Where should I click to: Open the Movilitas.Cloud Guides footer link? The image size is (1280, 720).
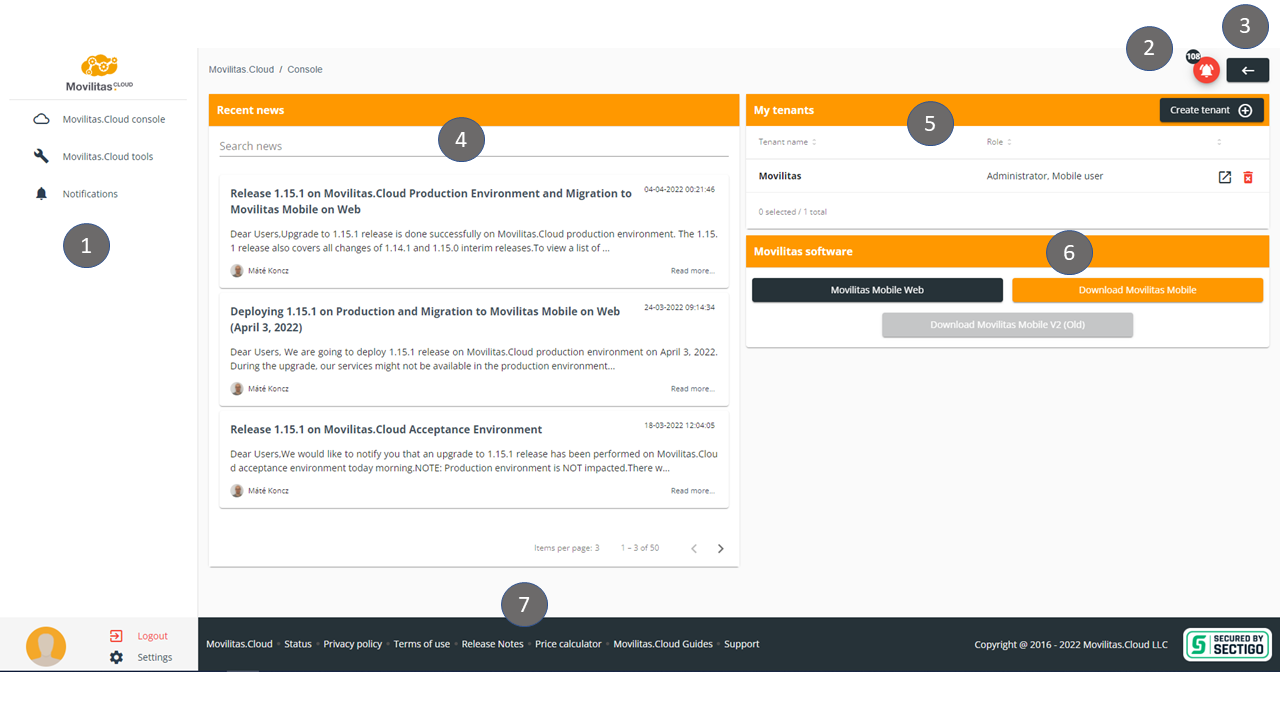coord(663,644)
